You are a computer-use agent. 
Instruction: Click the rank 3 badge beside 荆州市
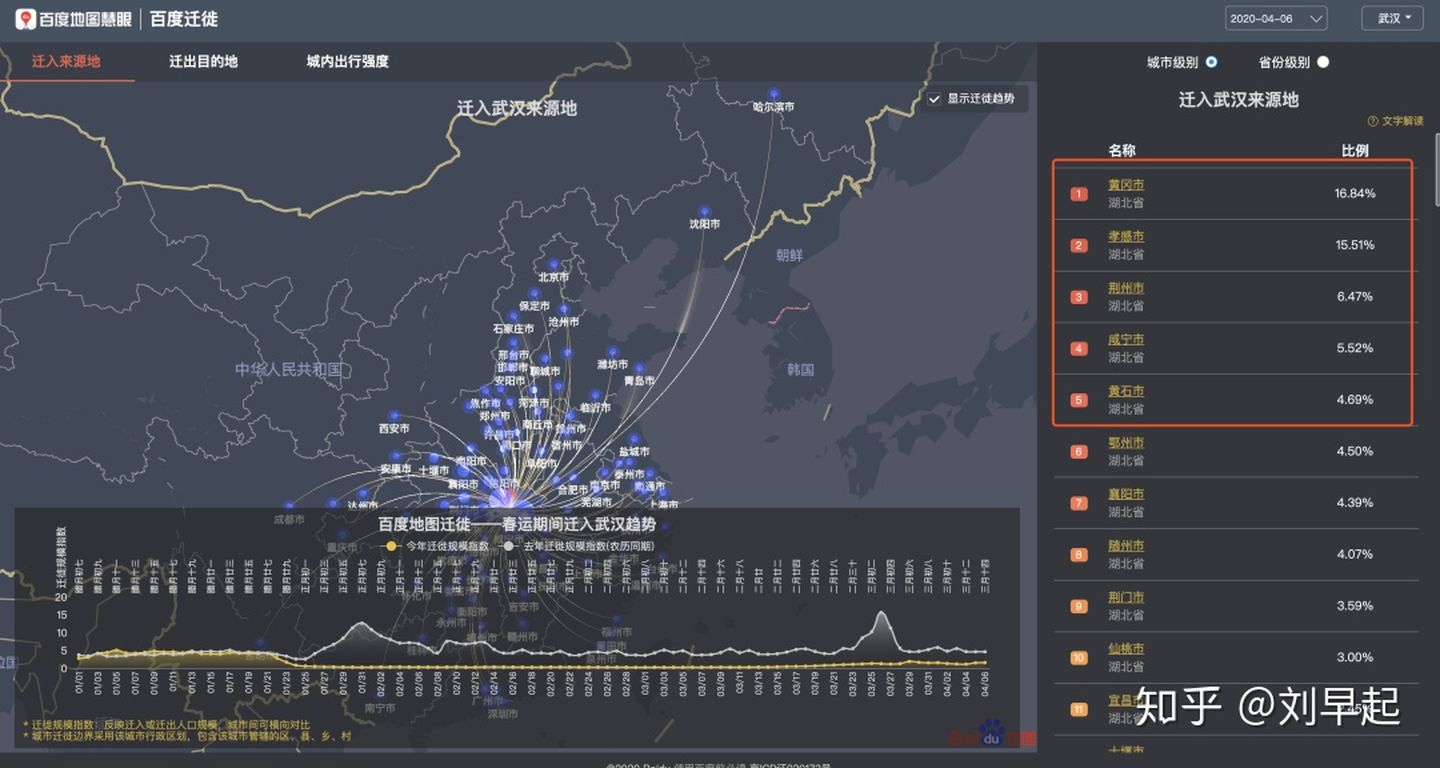(1079, 297)
